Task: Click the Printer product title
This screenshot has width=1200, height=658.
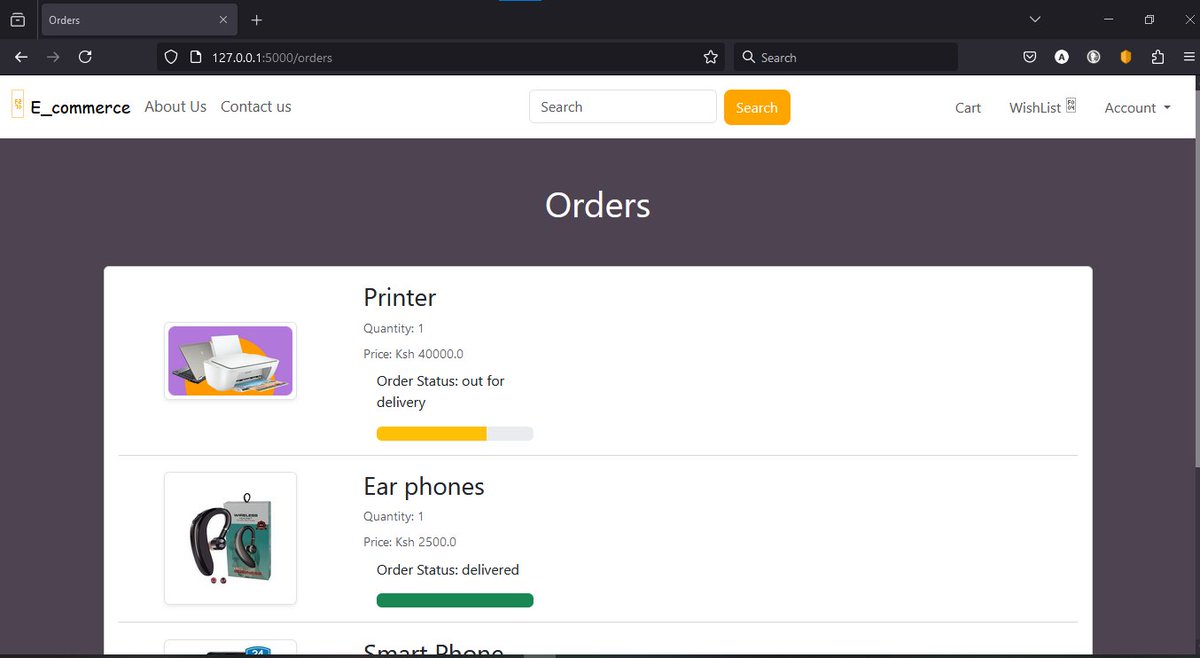Action: [x=400, y=297]
